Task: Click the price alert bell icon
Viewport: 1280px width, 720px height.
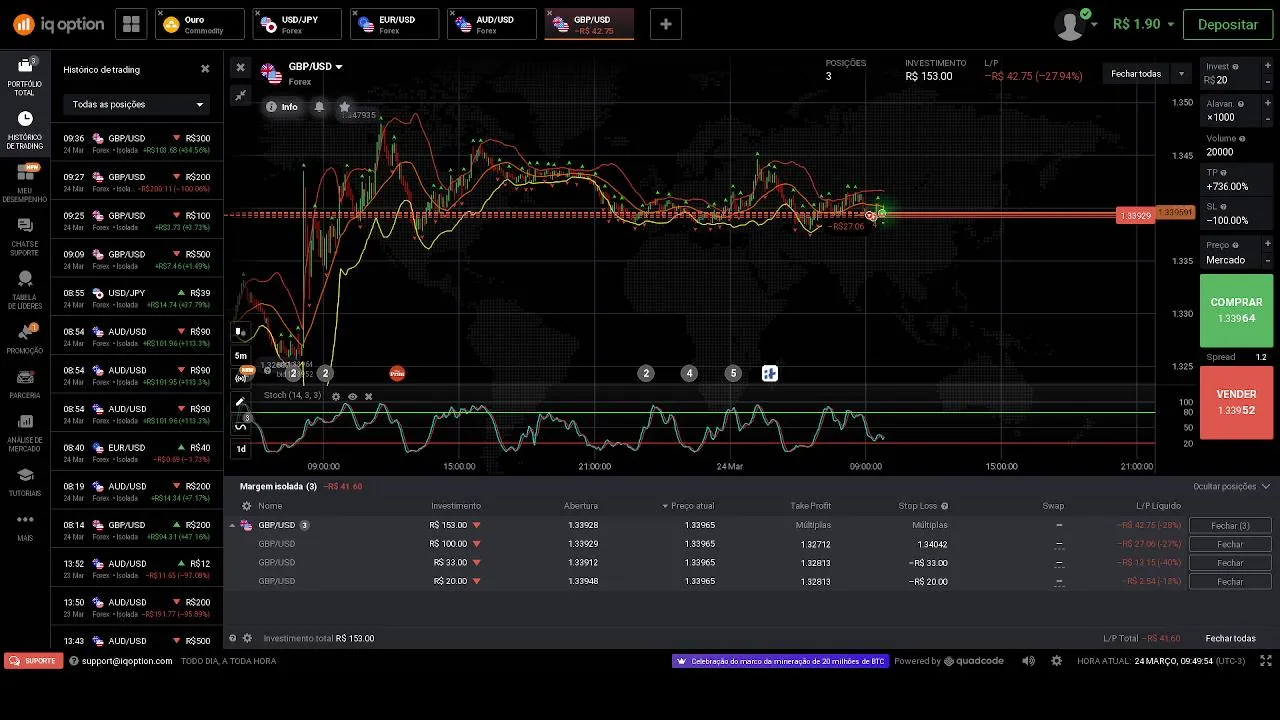Action: (319, 106)
